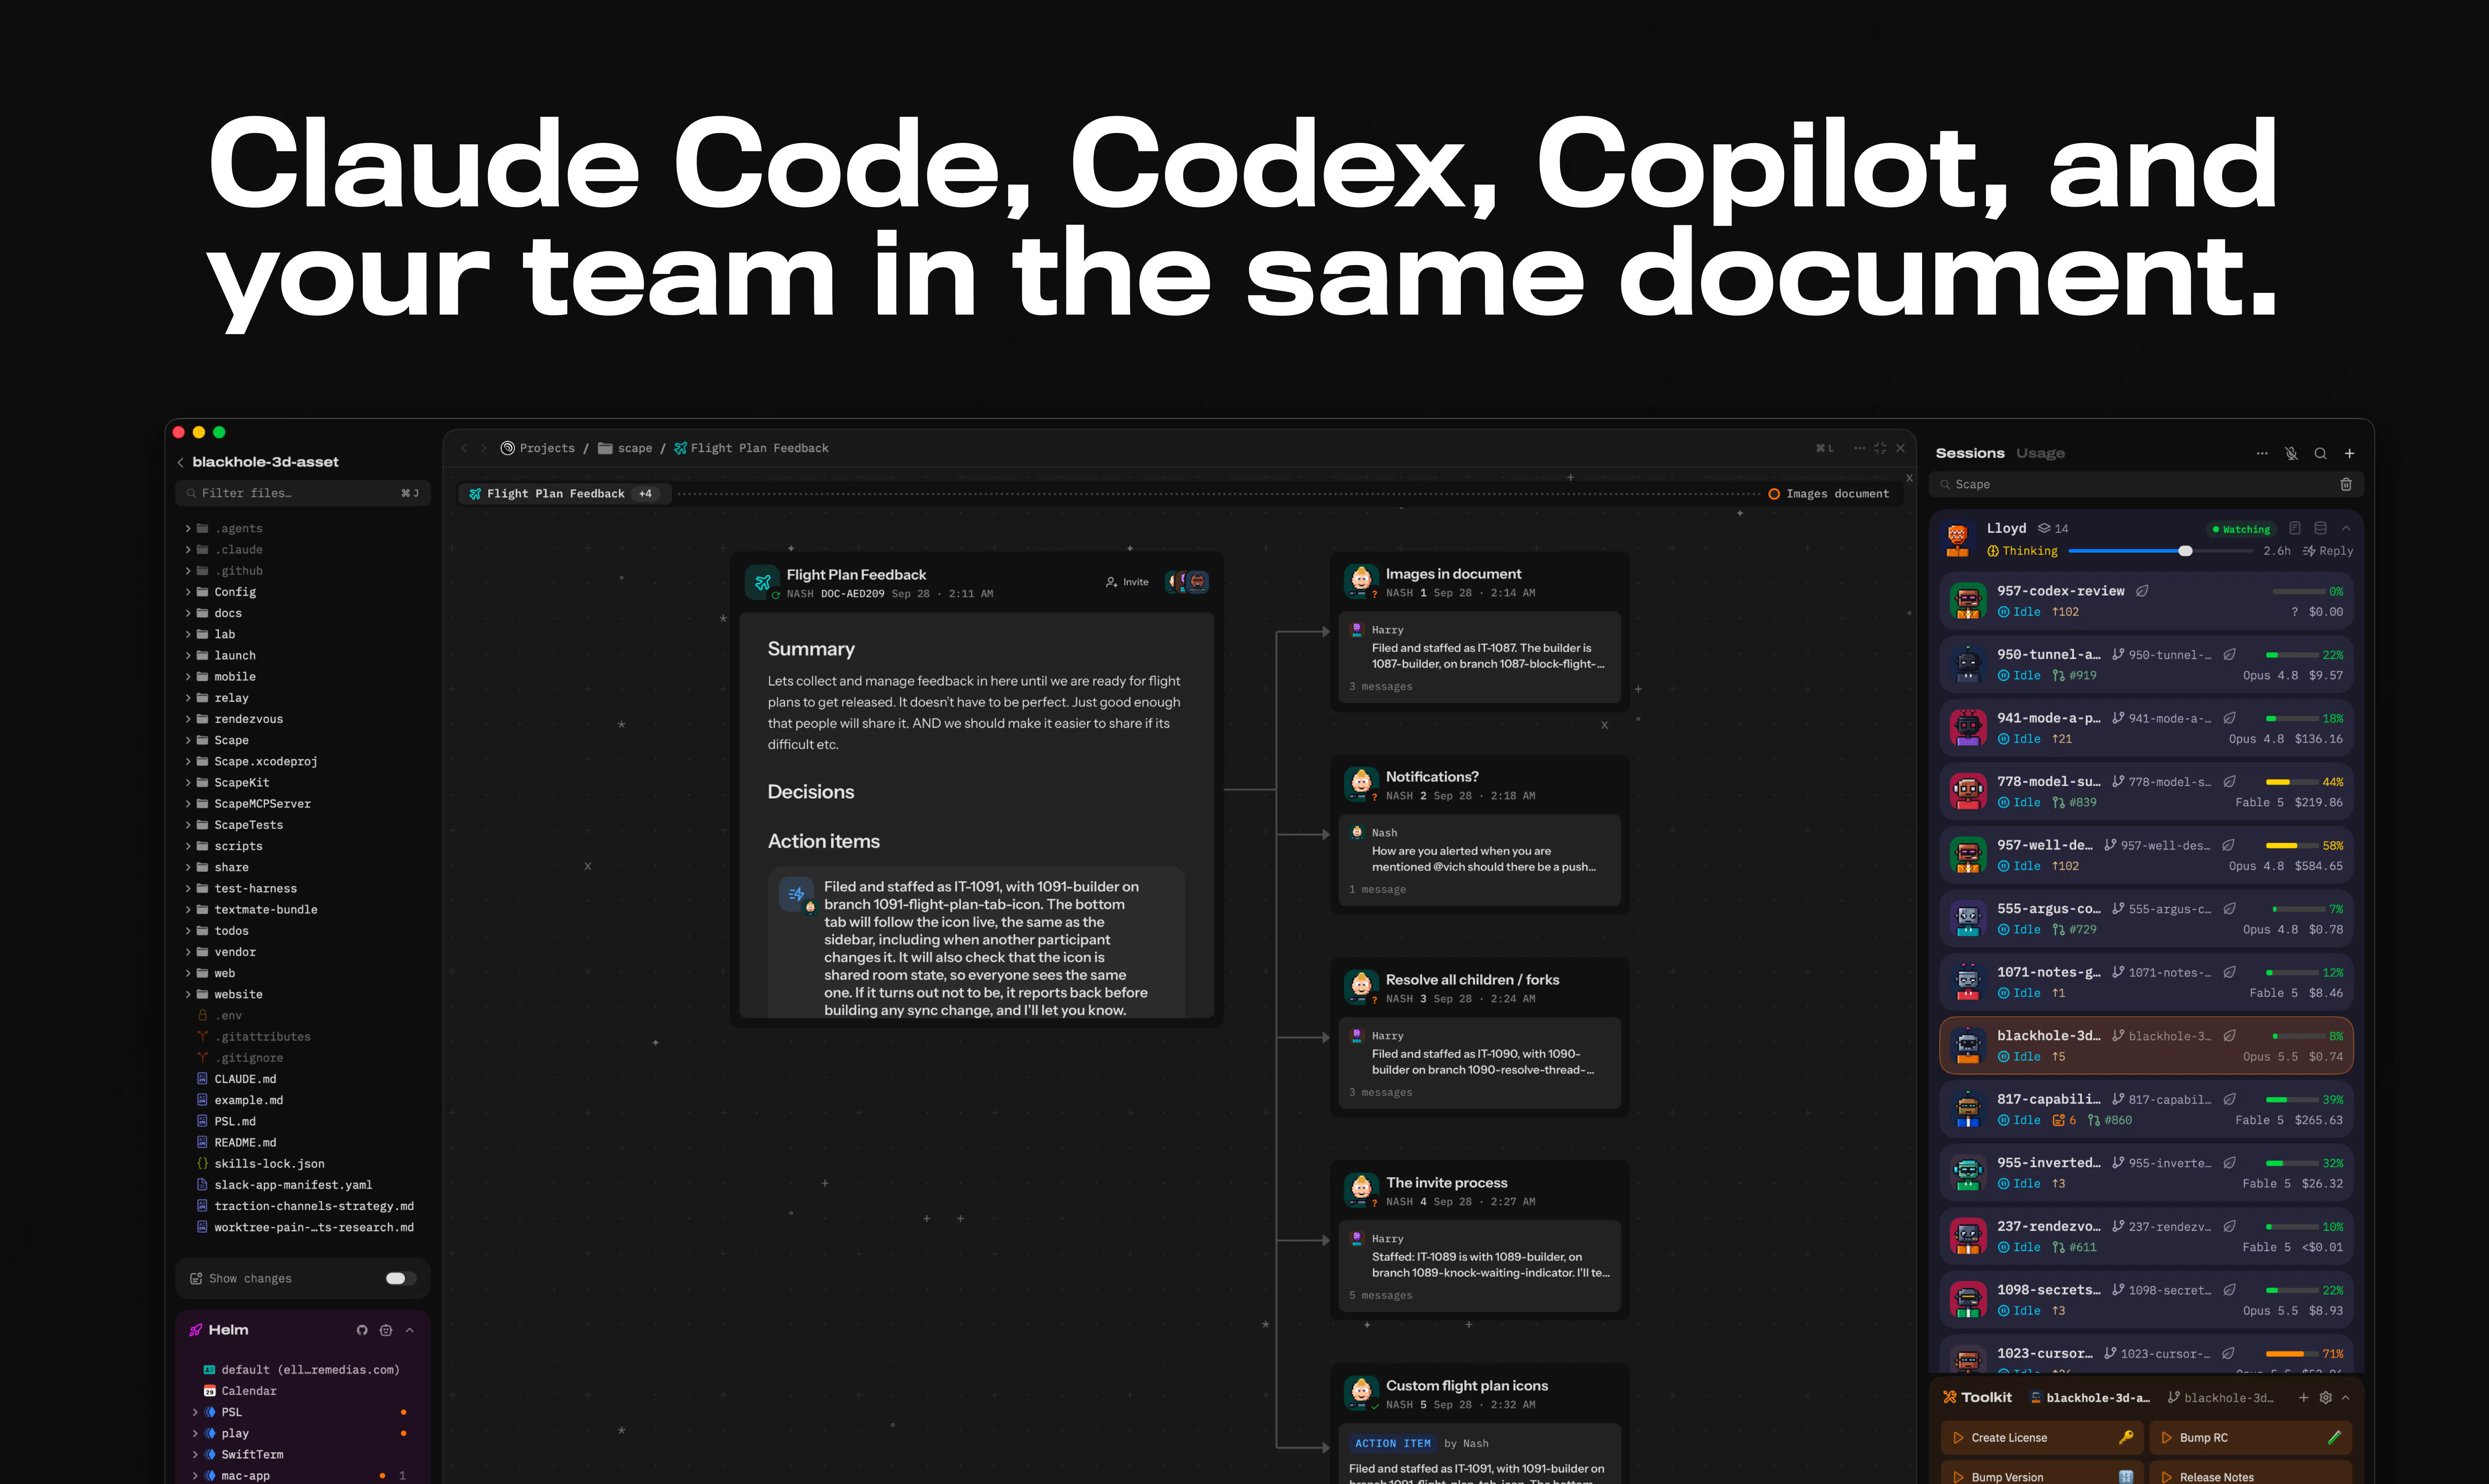
Task: Open the Toolkit settings gear icon
Action: click(x=2326, y=1397)
